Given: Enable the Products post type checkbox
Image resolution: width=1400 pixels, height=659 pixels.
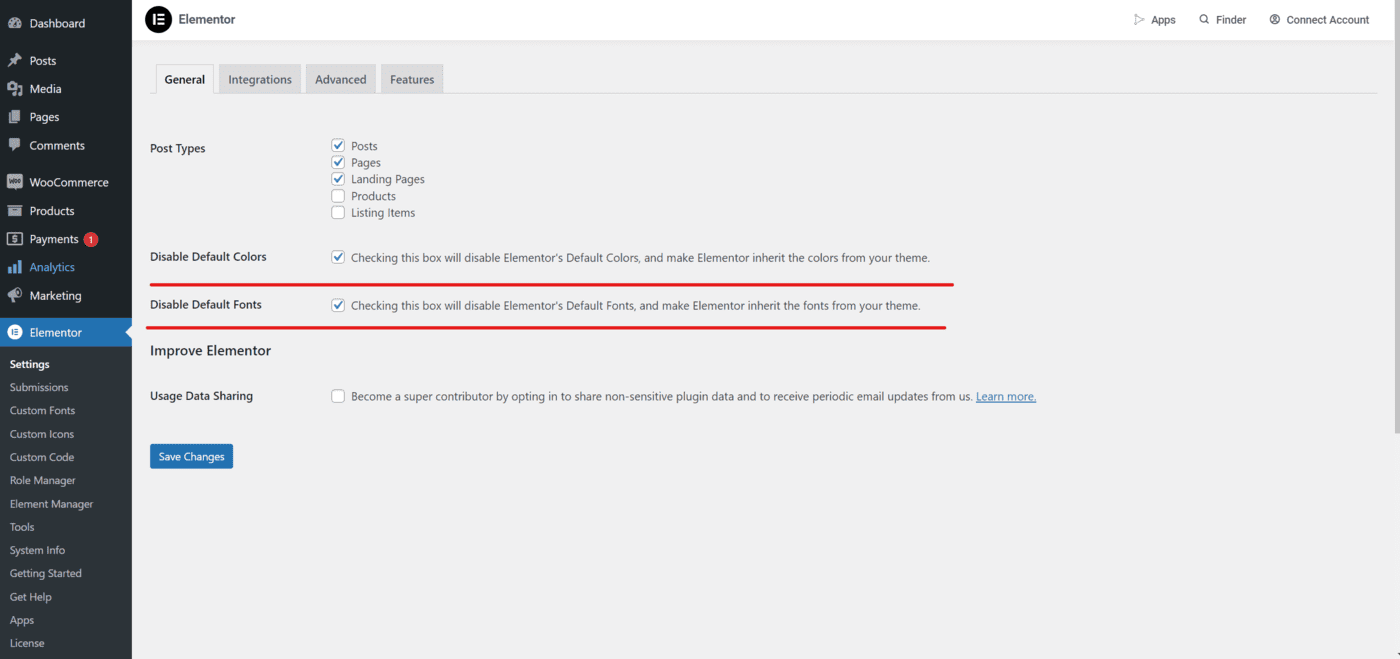Looking at the screenshot, I should click(x=338, y=196).
